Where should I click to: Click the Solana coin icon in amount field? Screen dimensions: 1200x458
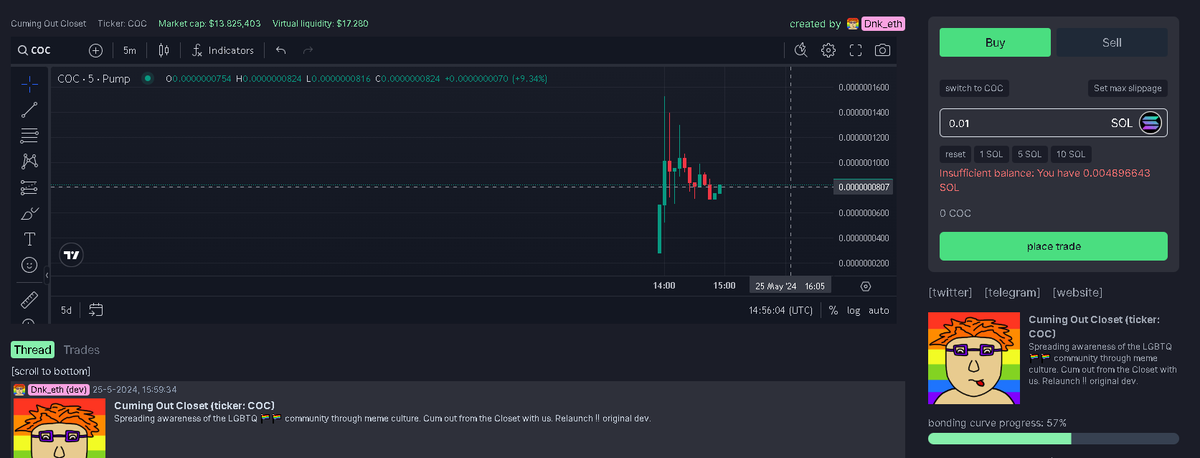click(x=1150, y=123)
